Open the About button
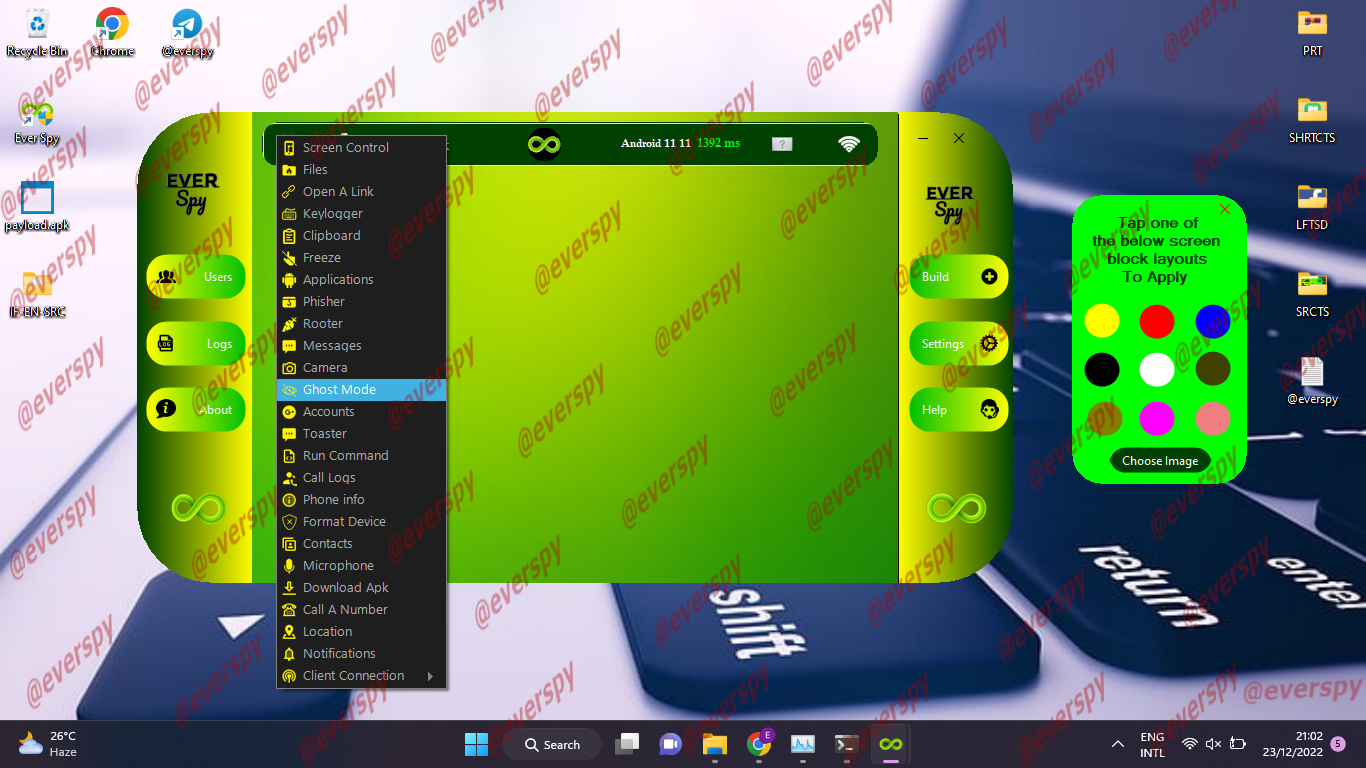The width and height of the screenshot is (1366, 768). pos(196,409)
